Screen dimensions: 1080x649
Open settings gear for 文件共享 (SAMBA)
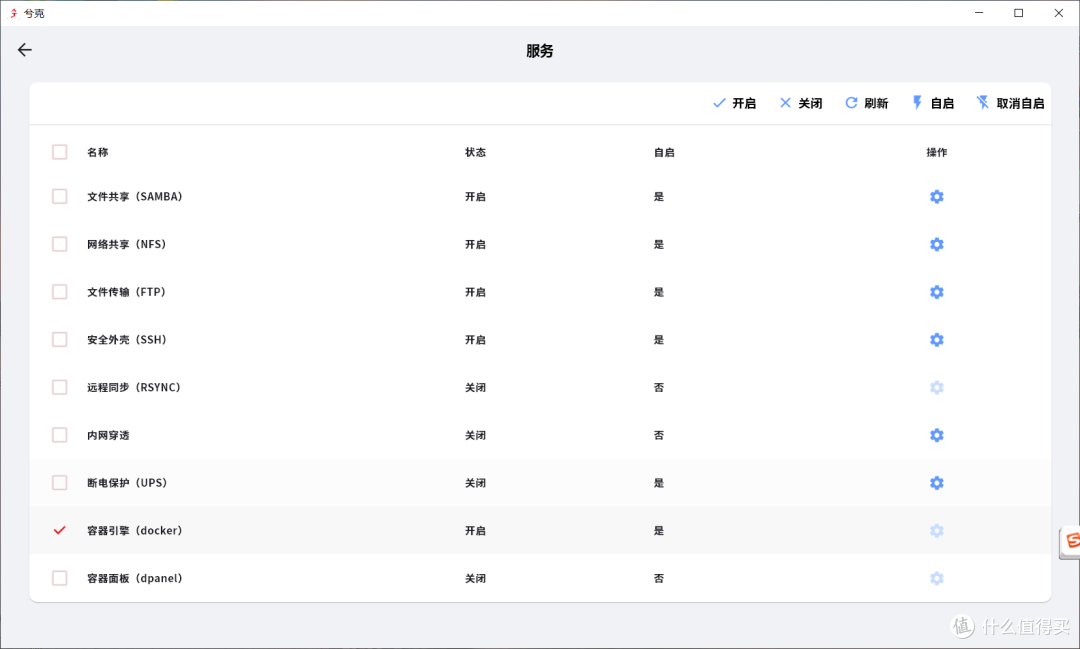click(x=936, y=197)
